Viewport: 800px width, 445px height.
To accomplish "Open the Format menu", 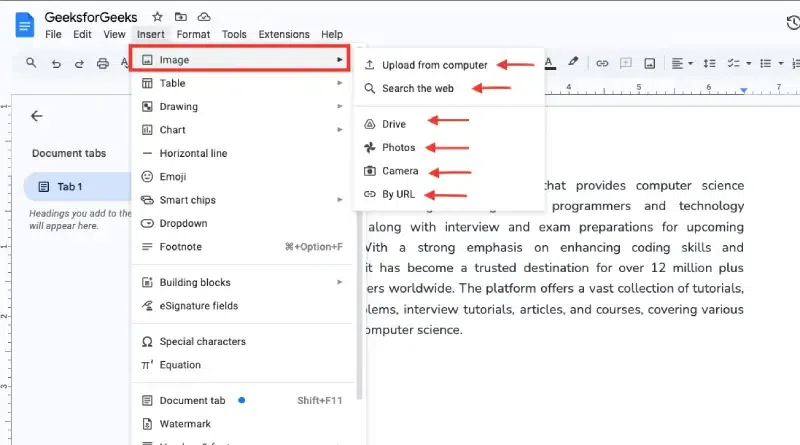I will (x=193, y=34).
